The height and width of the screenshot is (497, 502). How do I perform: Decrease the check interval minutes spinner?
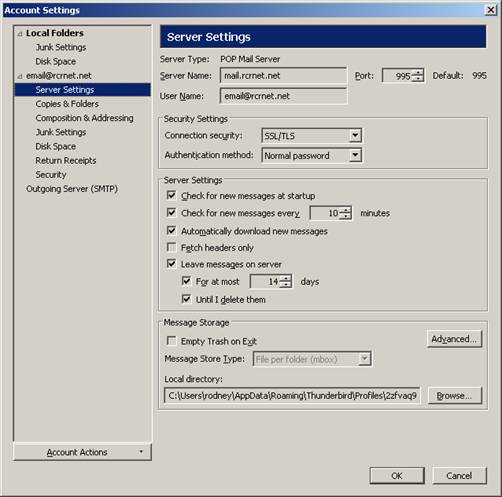(x=346, y=216)
